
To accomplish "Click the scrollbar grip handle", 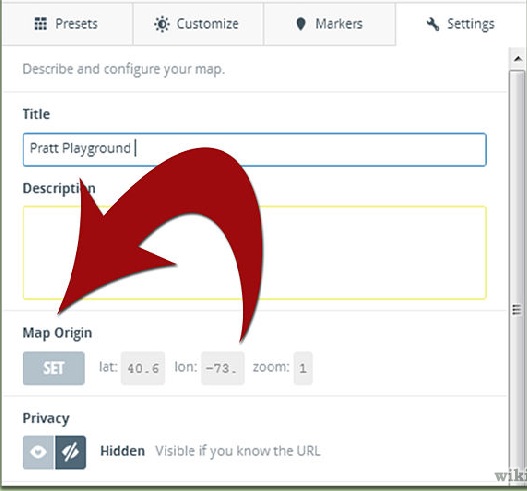I will point(517,310).
